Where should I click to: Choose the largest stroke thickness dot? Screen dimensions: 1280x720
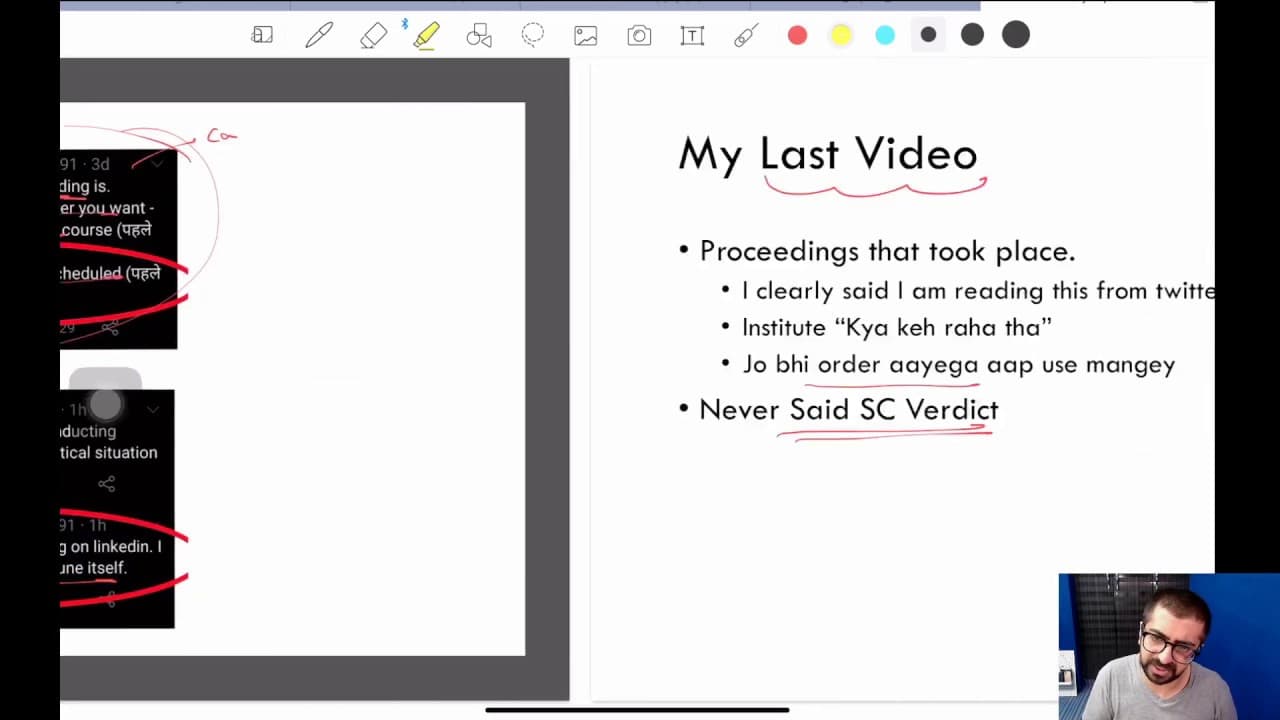[1016, 35]
